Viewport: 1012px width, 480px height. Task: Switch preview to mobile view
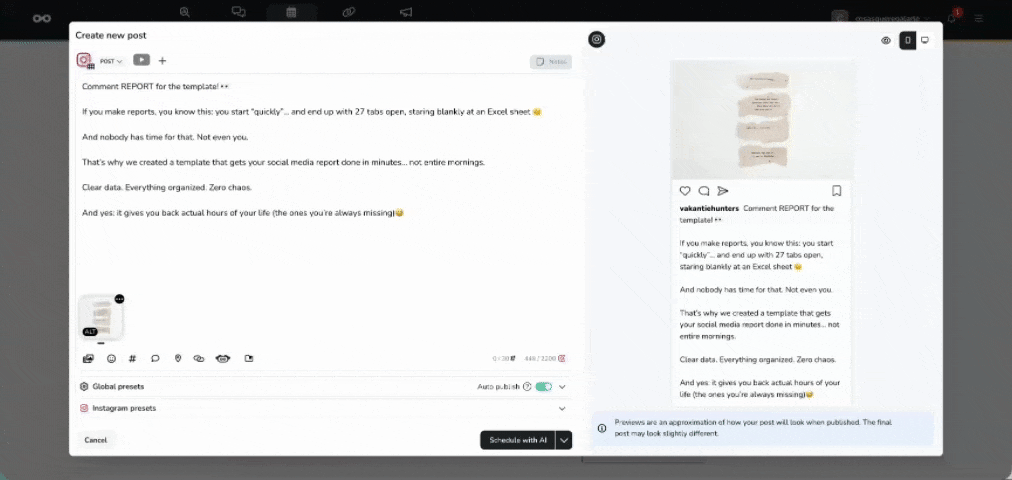pyautogui.click(x=908, y=41)
